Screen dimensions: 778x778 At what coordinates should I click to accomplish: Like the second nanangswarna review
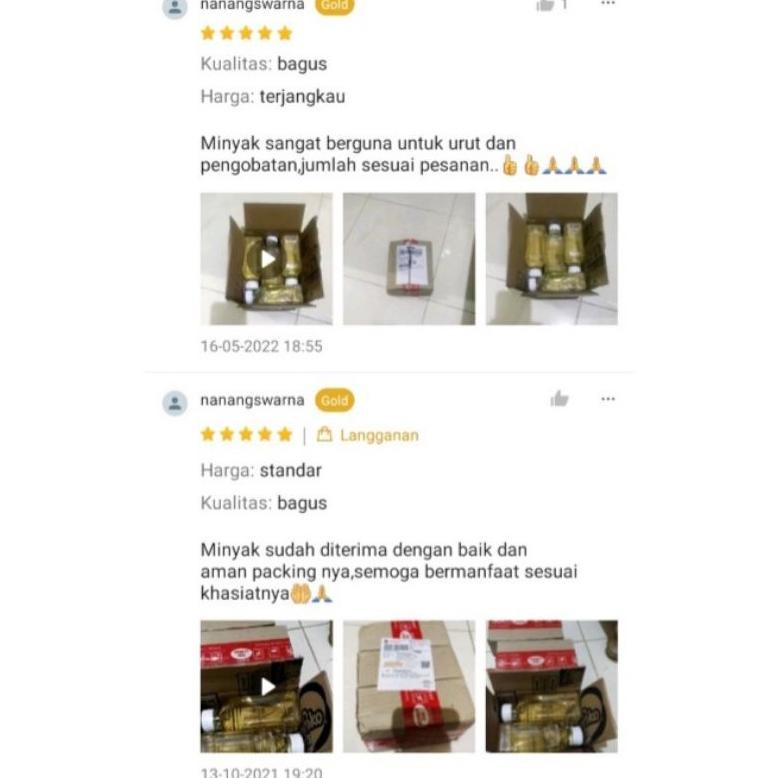(559, 399)
